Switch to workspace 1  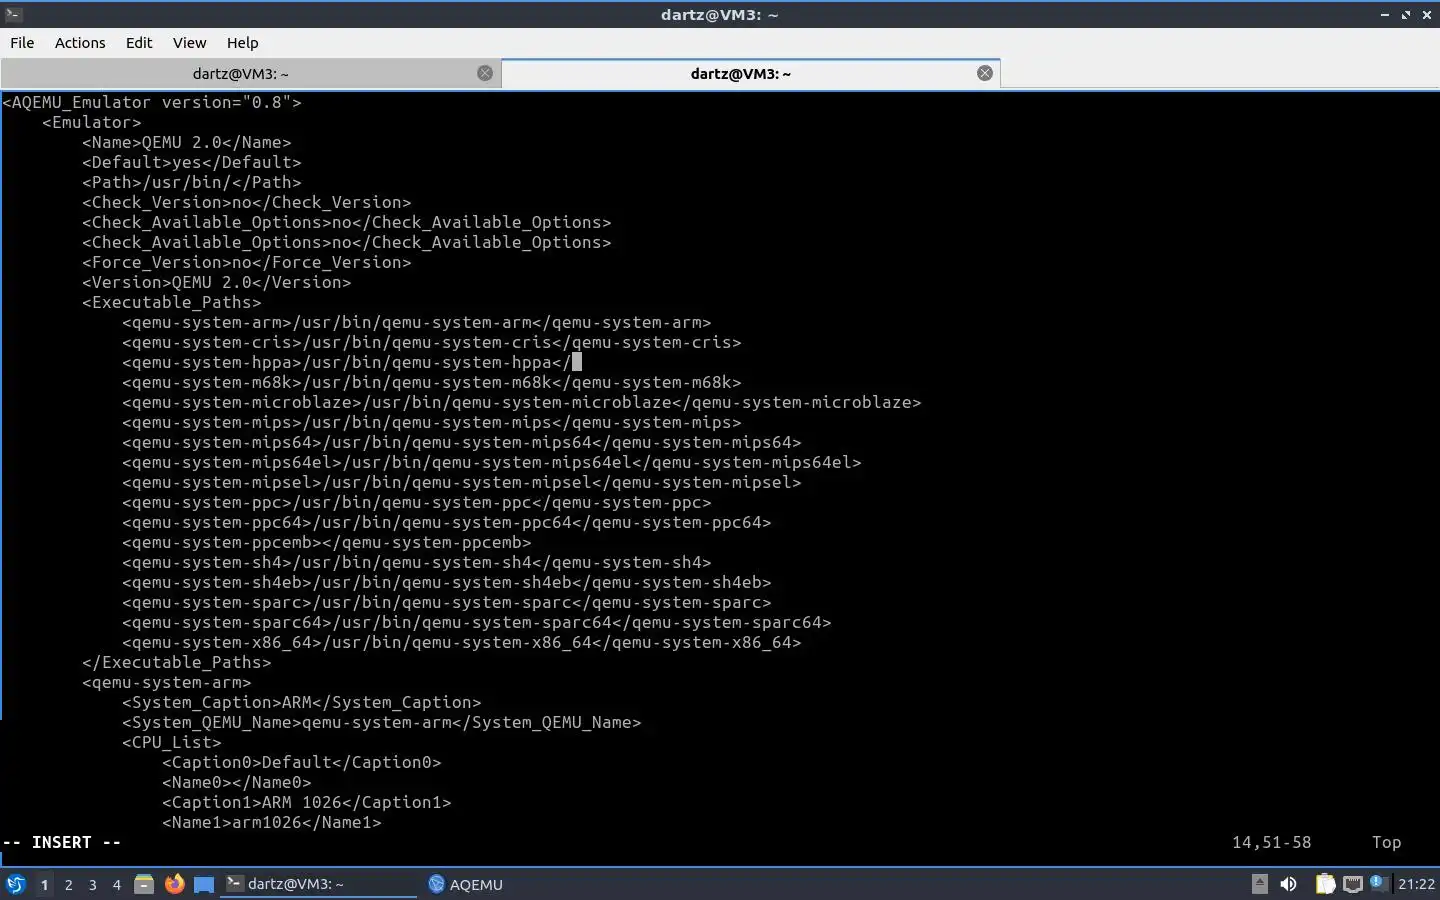pyautogui.click(x=44, y=884)
